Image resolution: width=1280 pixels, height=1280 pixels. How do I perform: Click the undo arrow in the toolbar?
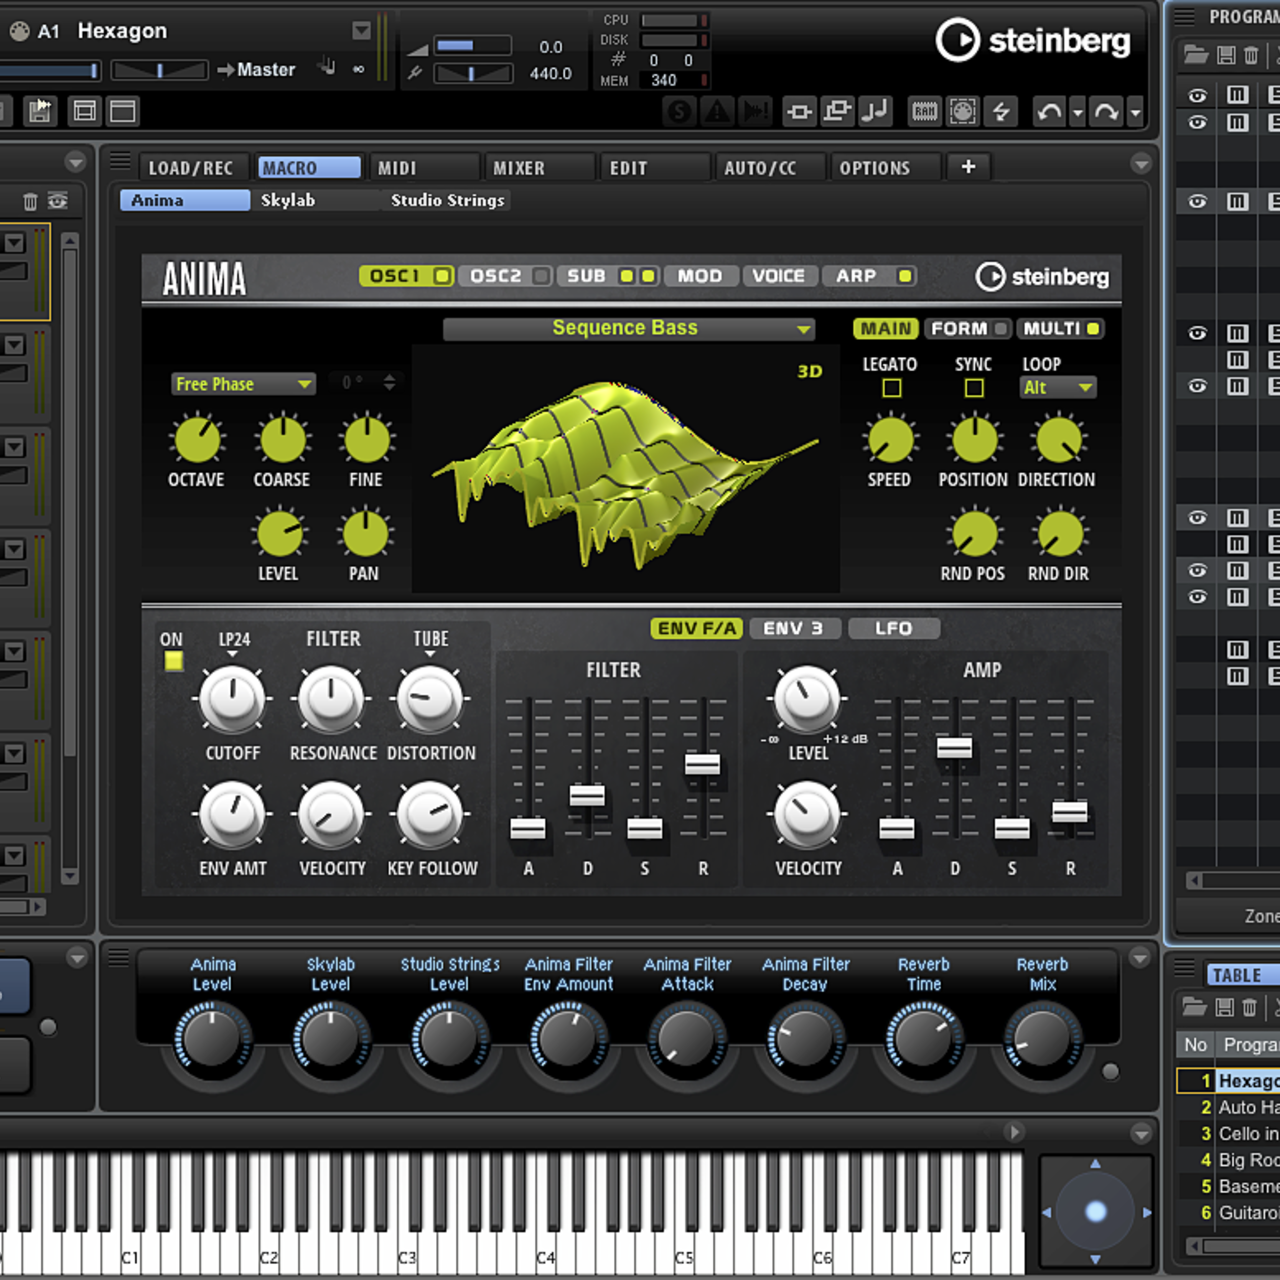[1048, 111]
